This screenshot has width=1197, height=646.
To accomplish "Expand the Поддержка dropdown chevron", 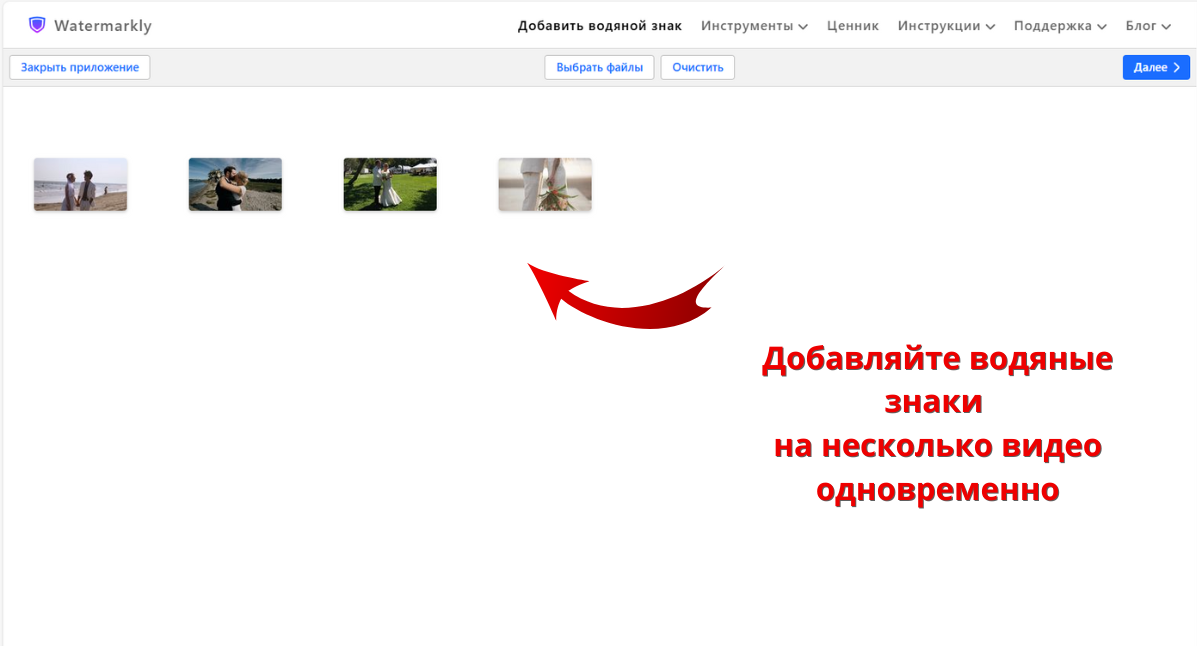I will [1102, 27].
